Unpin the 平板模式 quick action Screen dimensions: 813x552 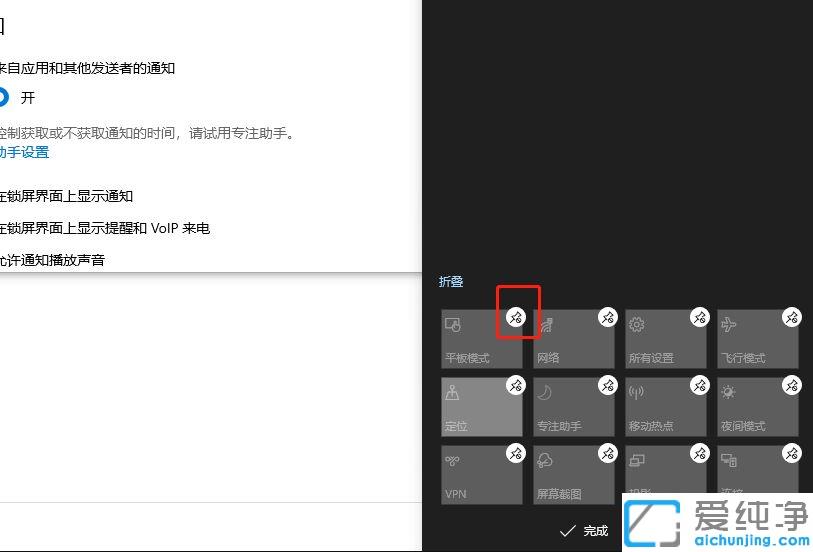point(515,317)
